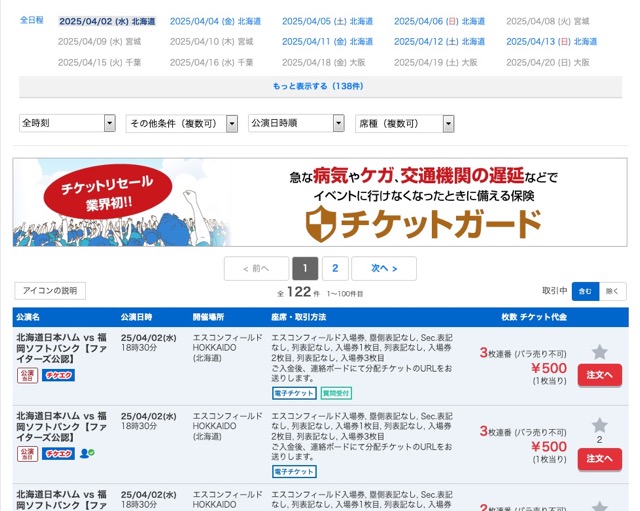
Task: Favorite the second listing star above count 2
Action: coord(600,425)
